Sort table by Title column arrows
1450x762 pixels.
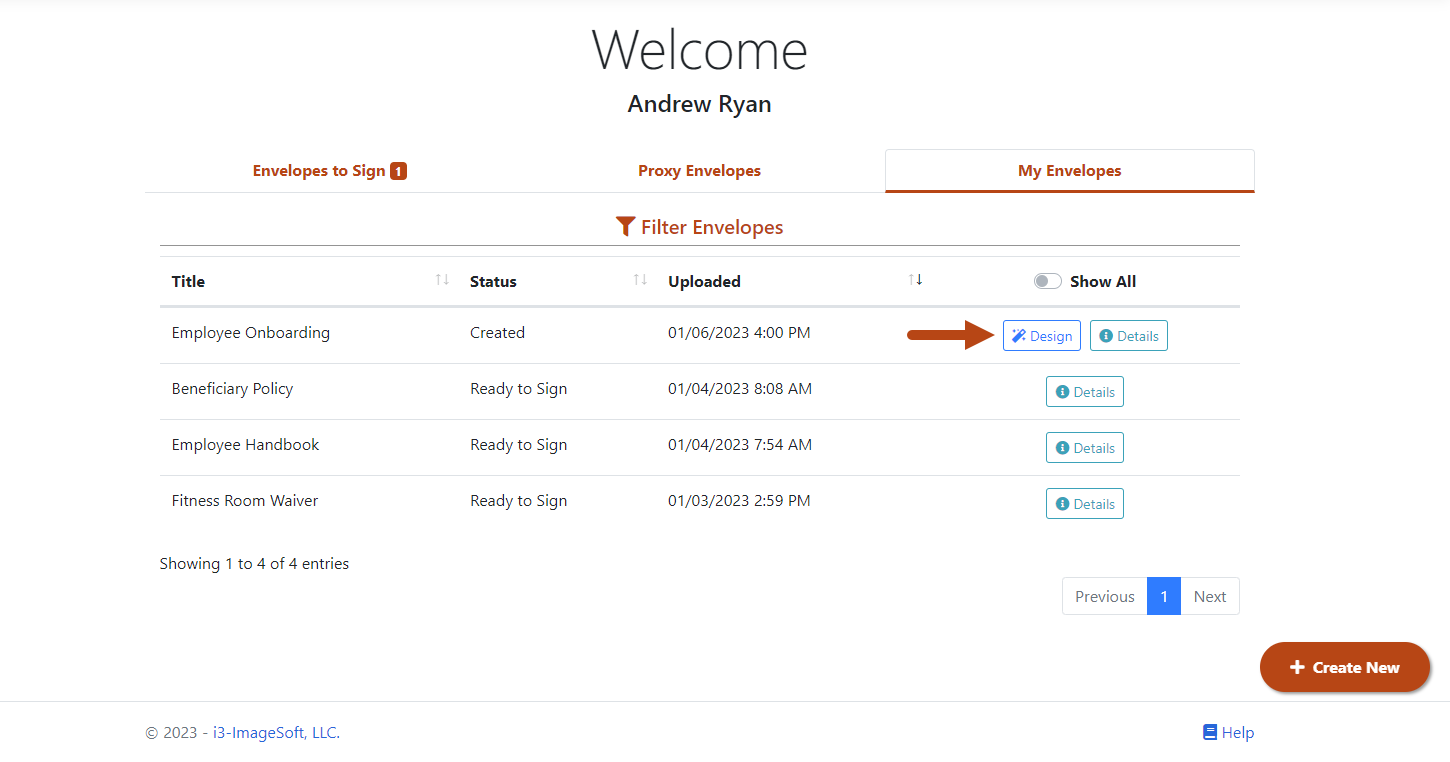[x=442, y=280]
